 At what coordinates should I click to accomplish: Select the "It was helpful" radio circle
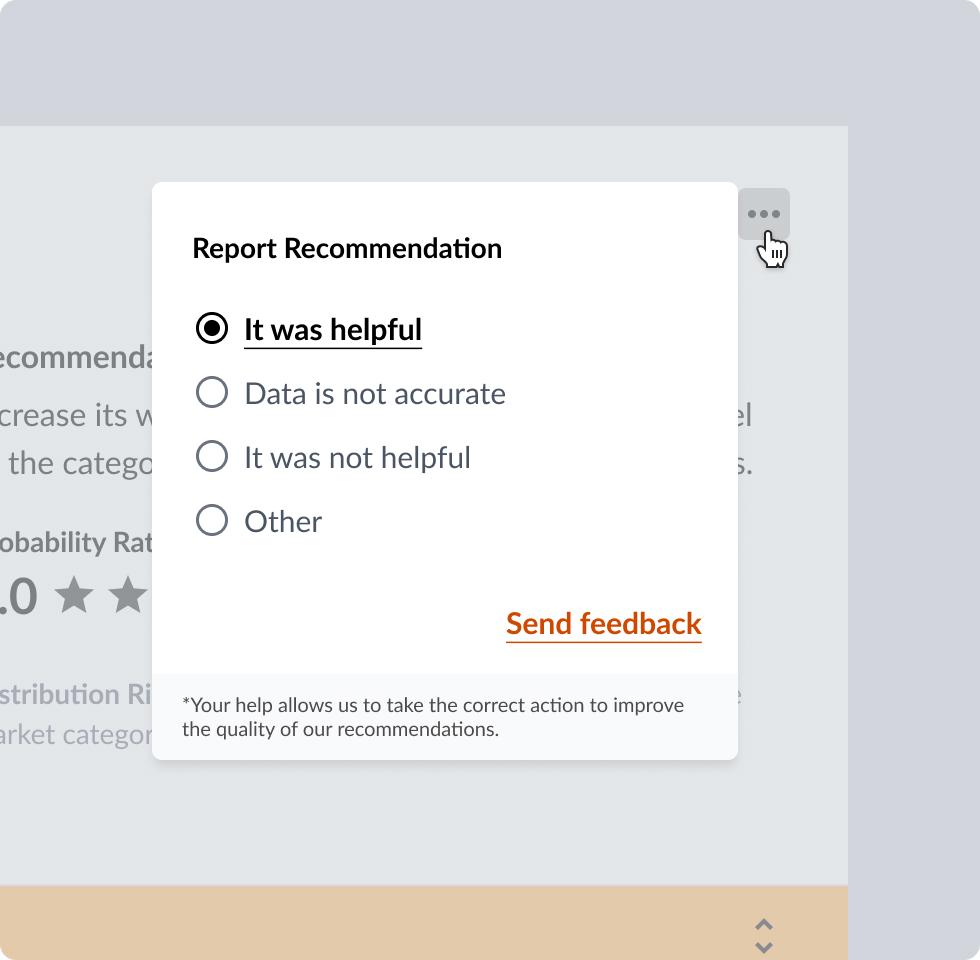pos(212,329)
